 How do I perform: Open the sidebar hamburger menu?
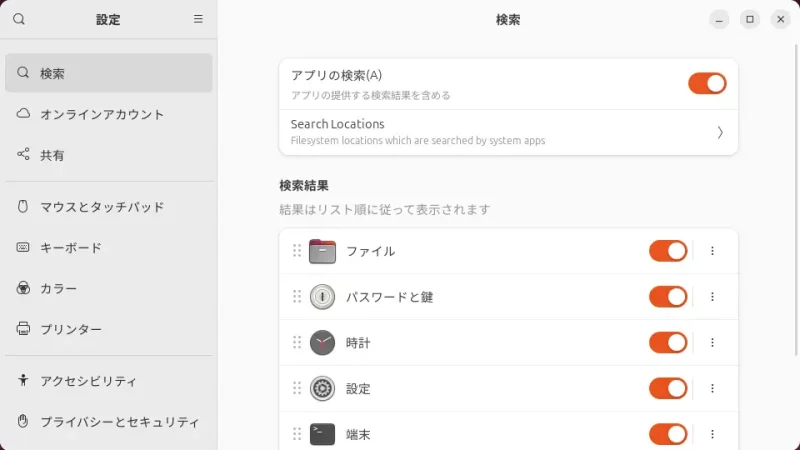point(198,19)
